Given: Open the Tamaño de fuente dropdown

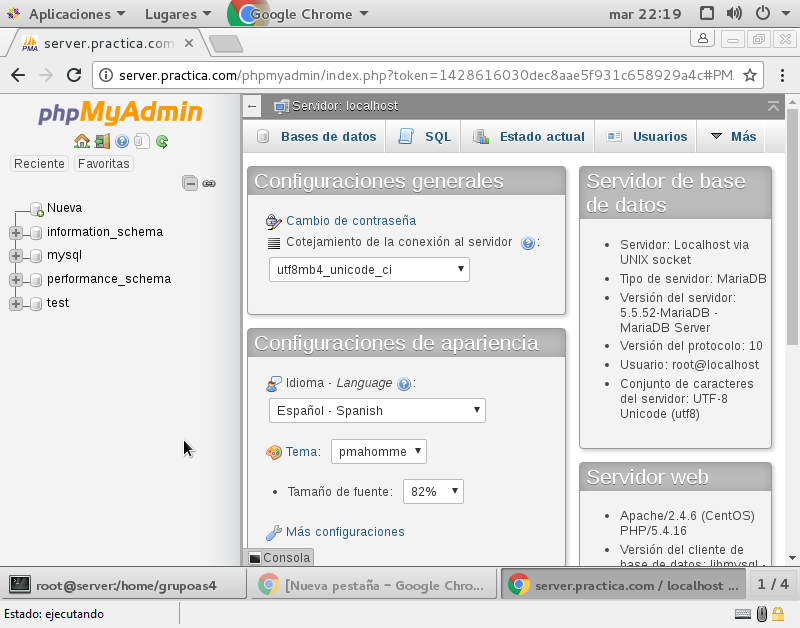Looking at the screenshot, I should (433, 491).
